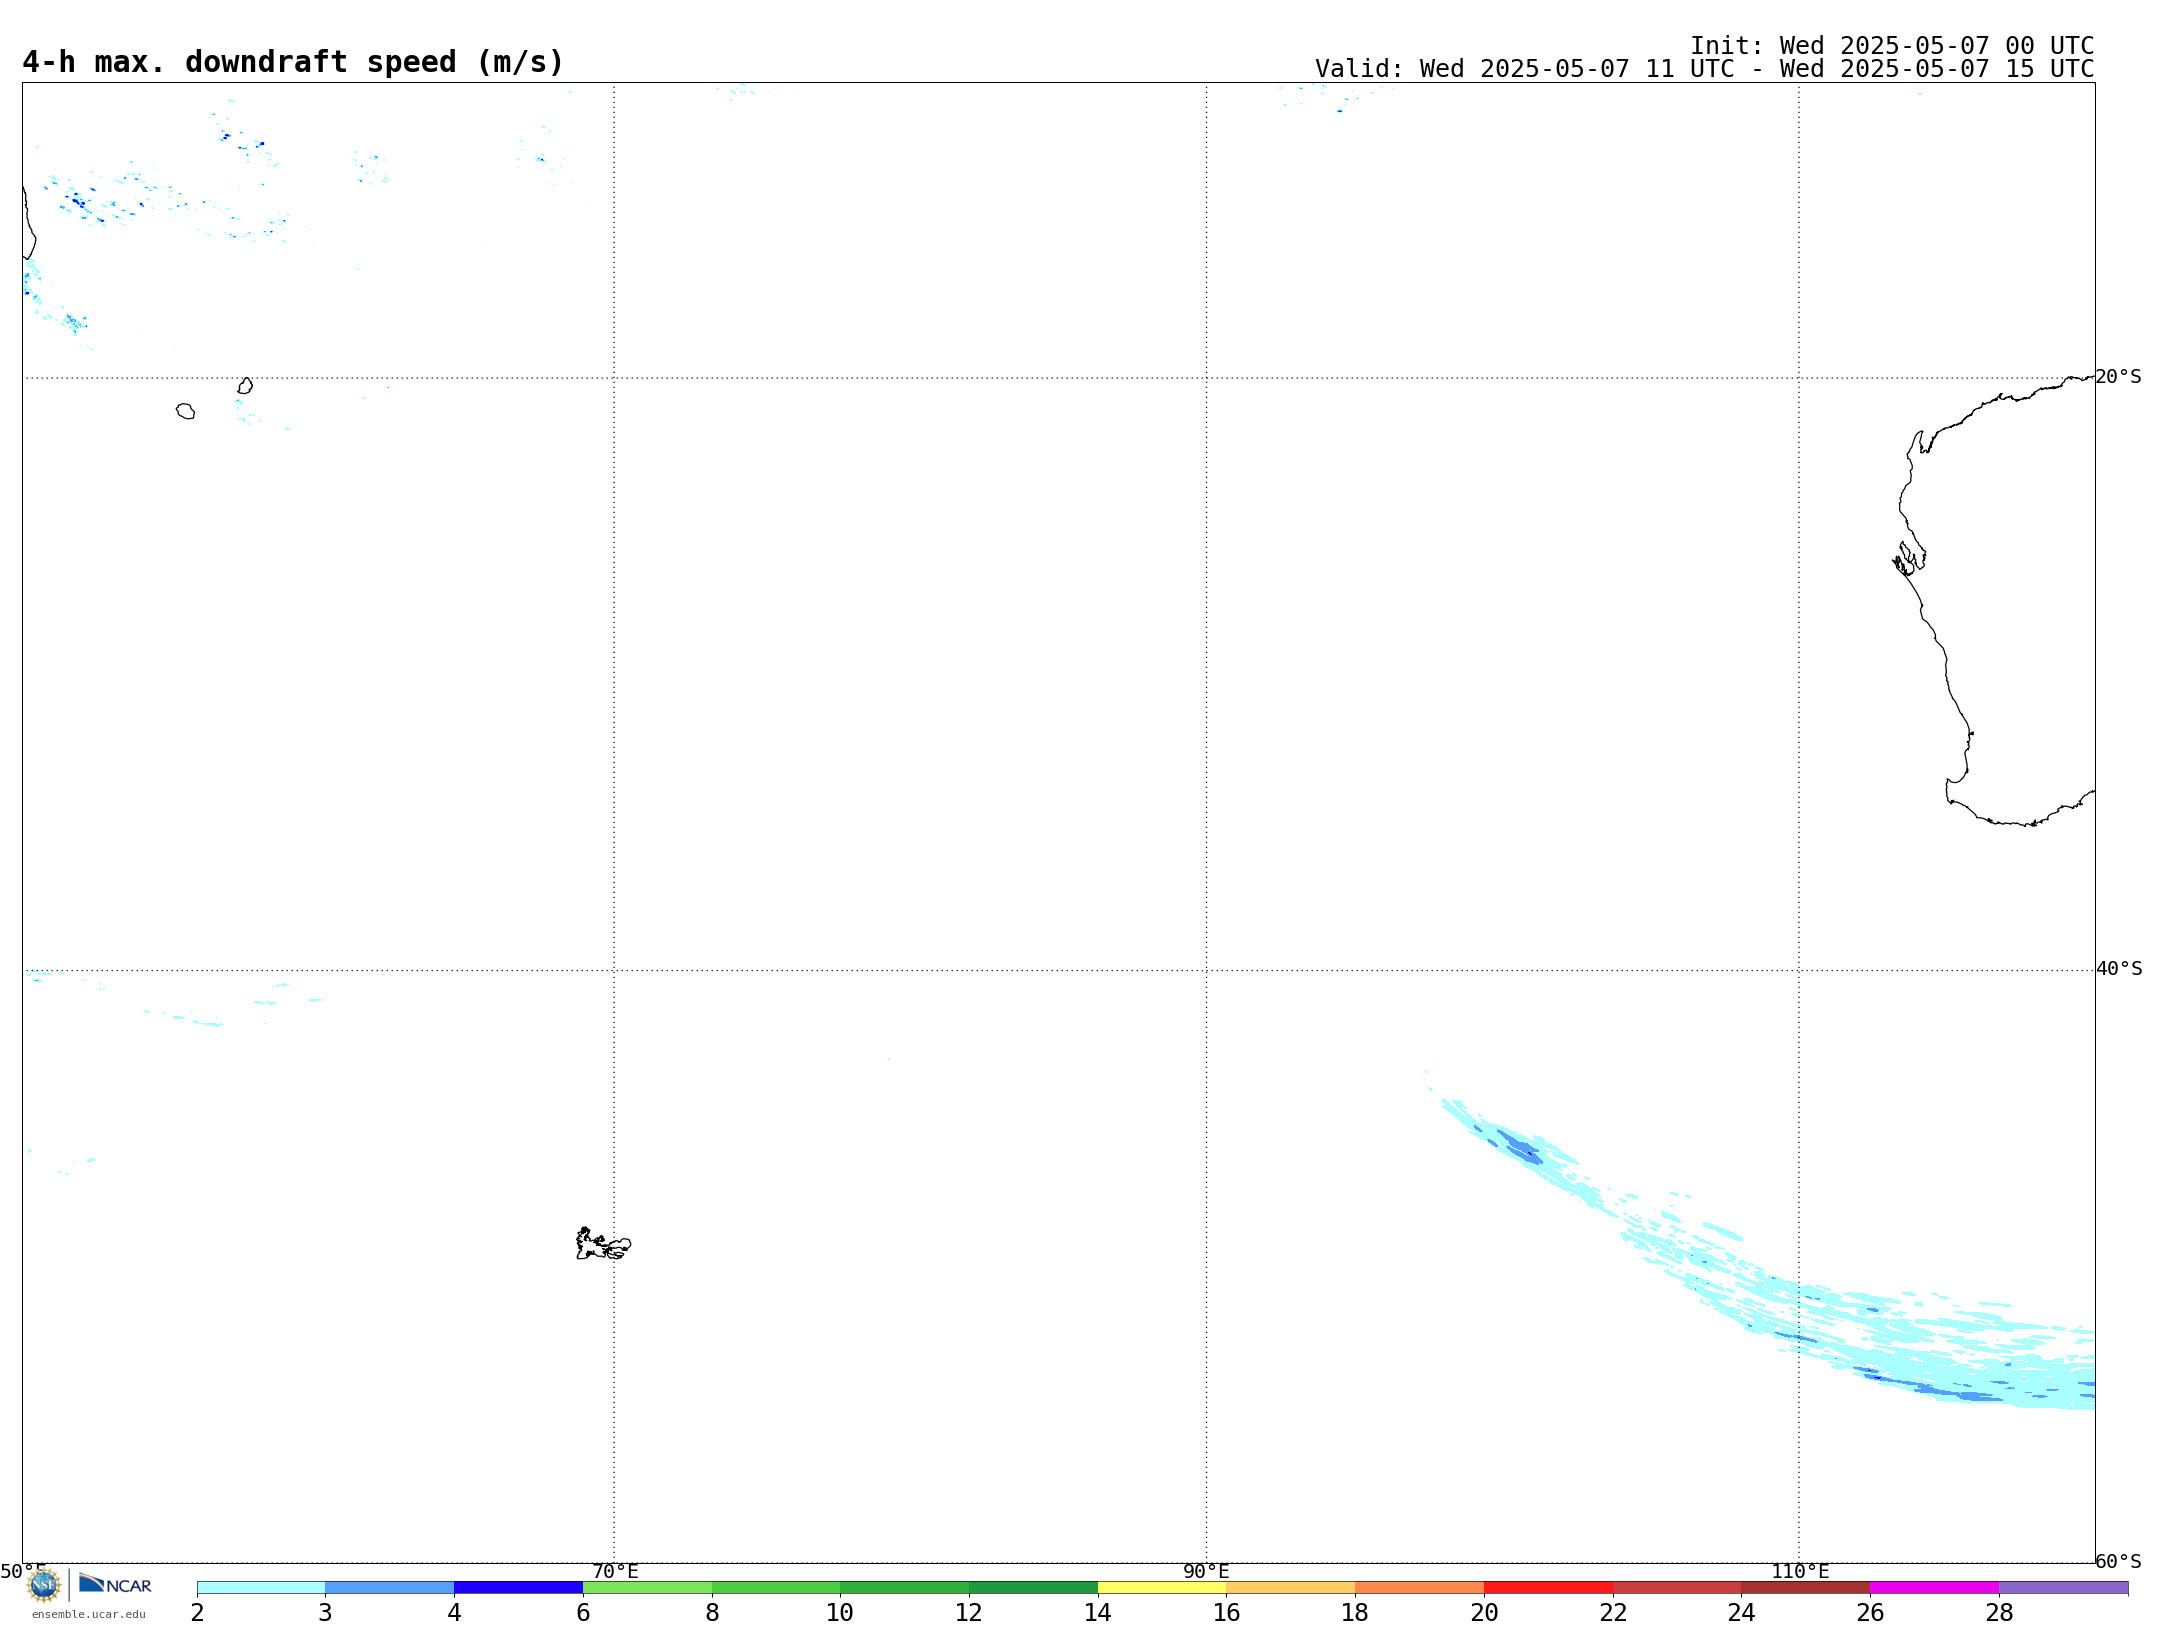This screenshot has height=1626, width=2160.
Task: Click the medium blue 3-4 colorbar segment
Action: click(x=390, y=1588)
